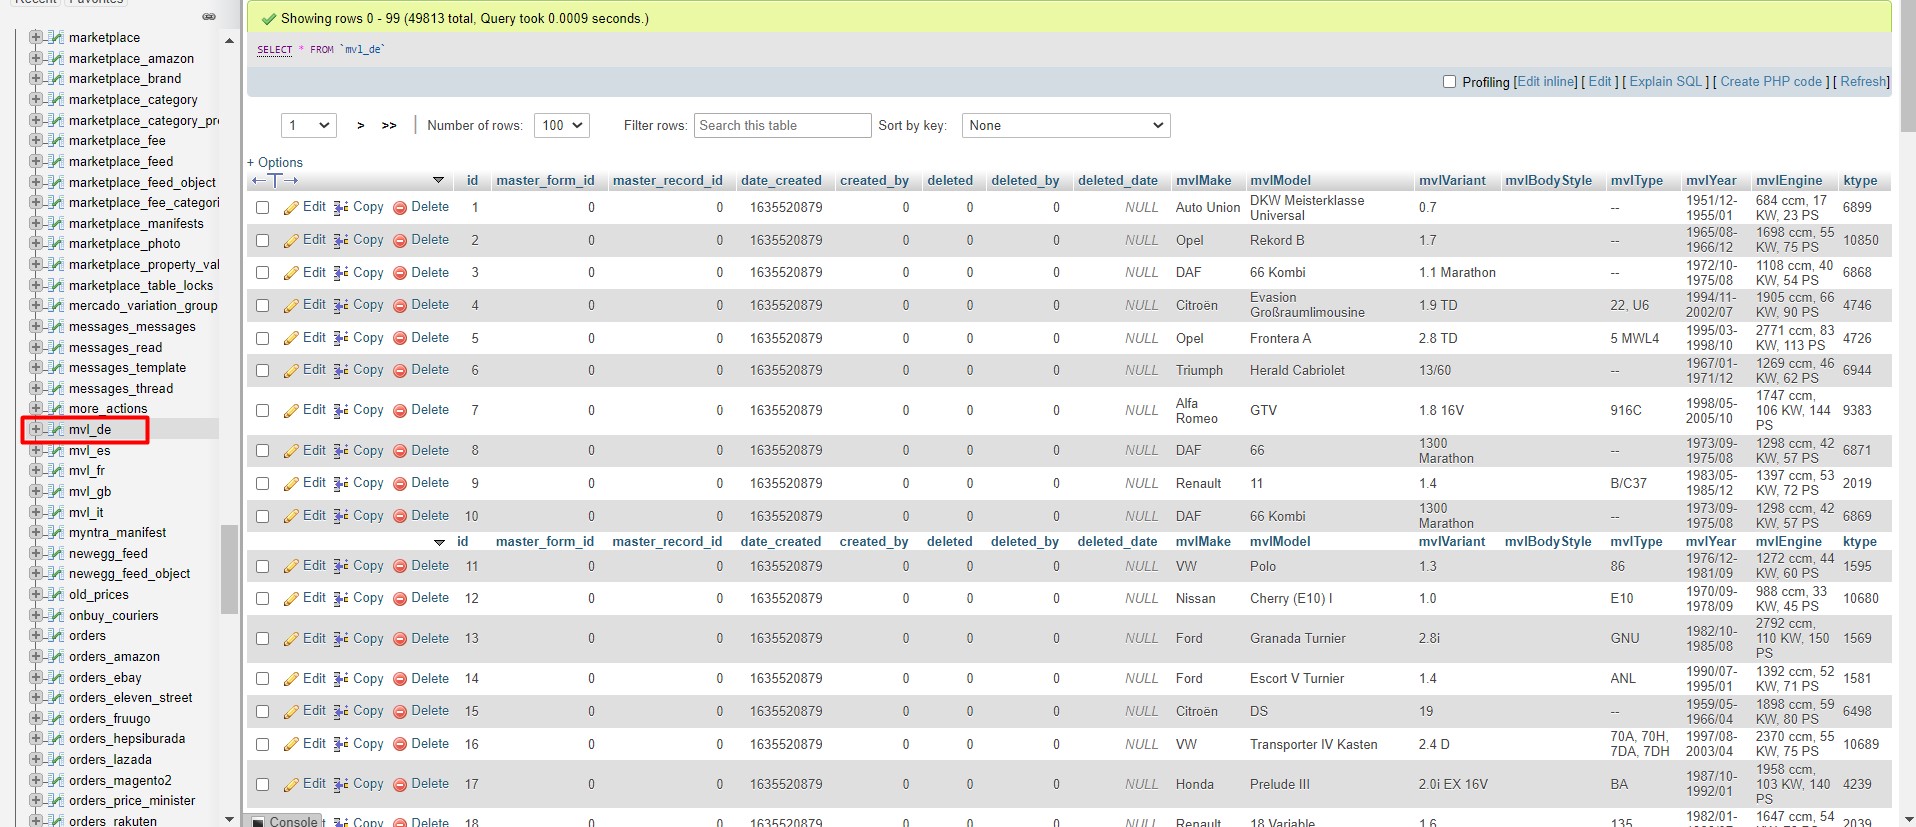The height and width of the screenshot is (827, 1916).
Task: Expand the messages_thread table node
Action: [x=35, y=388]
